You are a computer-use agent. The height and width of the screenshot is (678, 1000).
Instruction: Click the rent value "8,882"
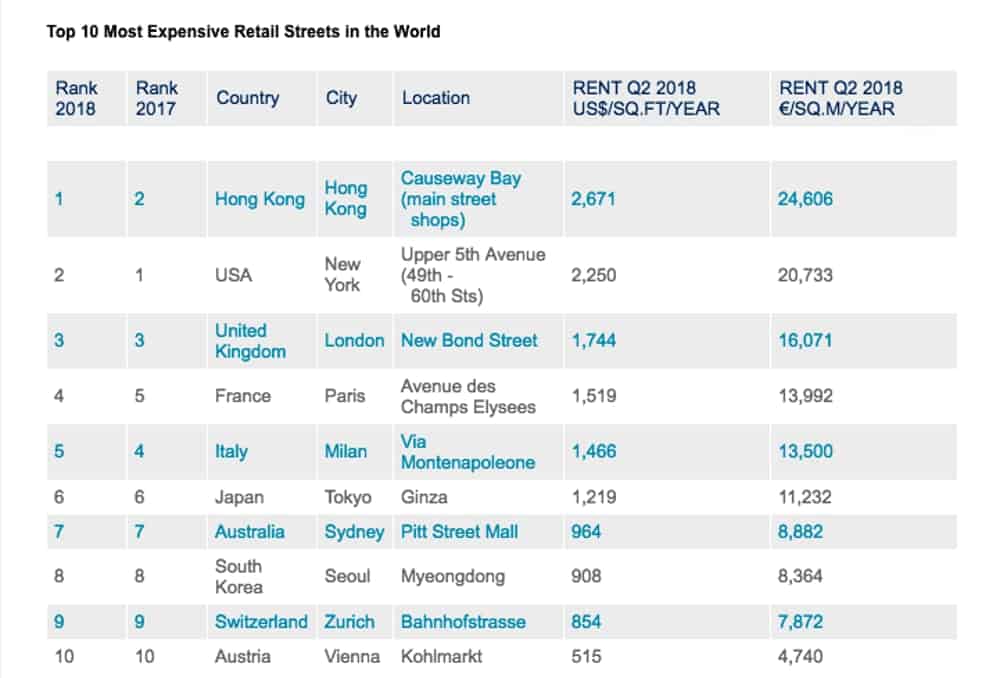(800, 532)
